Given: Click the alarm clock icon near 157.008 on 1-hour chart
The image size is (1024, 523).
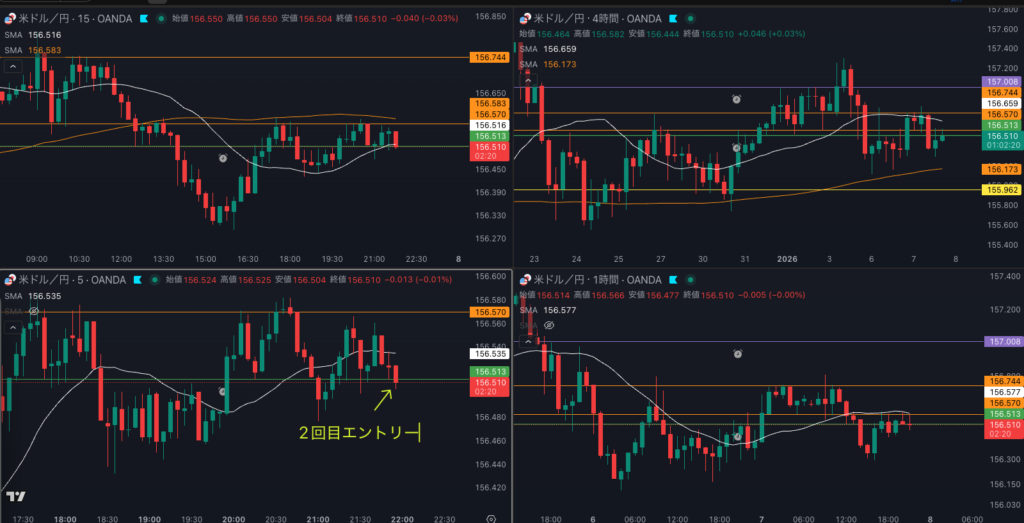Looking at the screenshot, I should pos(737,354).
